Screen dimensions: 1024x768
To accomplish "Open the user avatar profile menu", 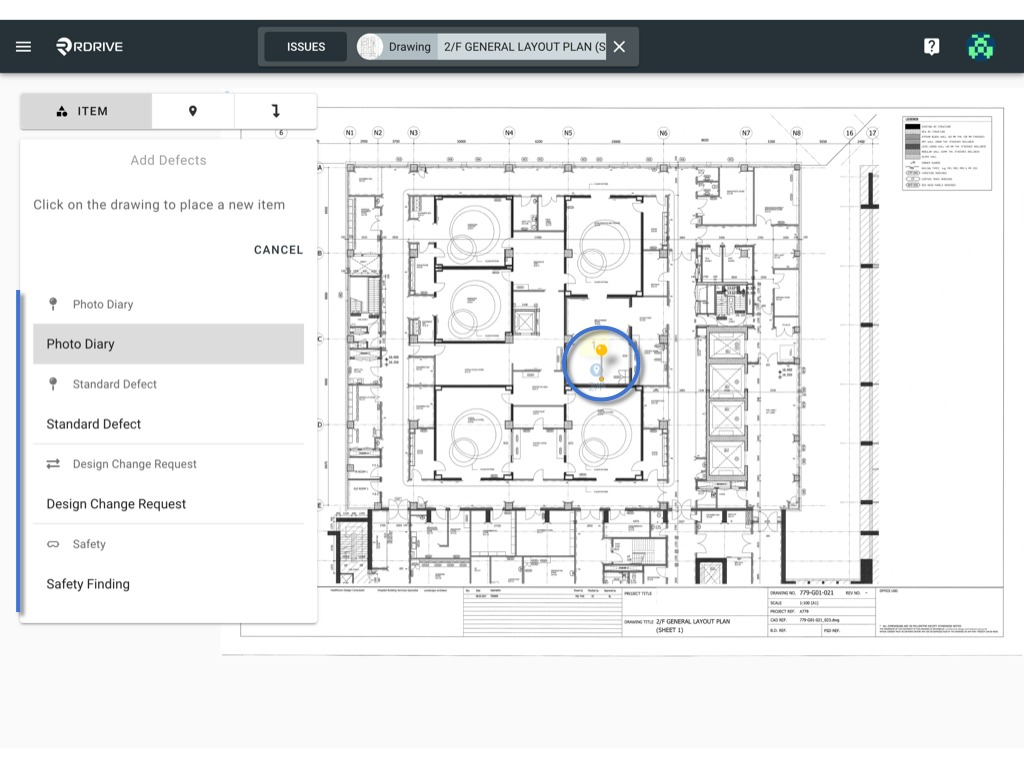I will click(x=980, y=46).
